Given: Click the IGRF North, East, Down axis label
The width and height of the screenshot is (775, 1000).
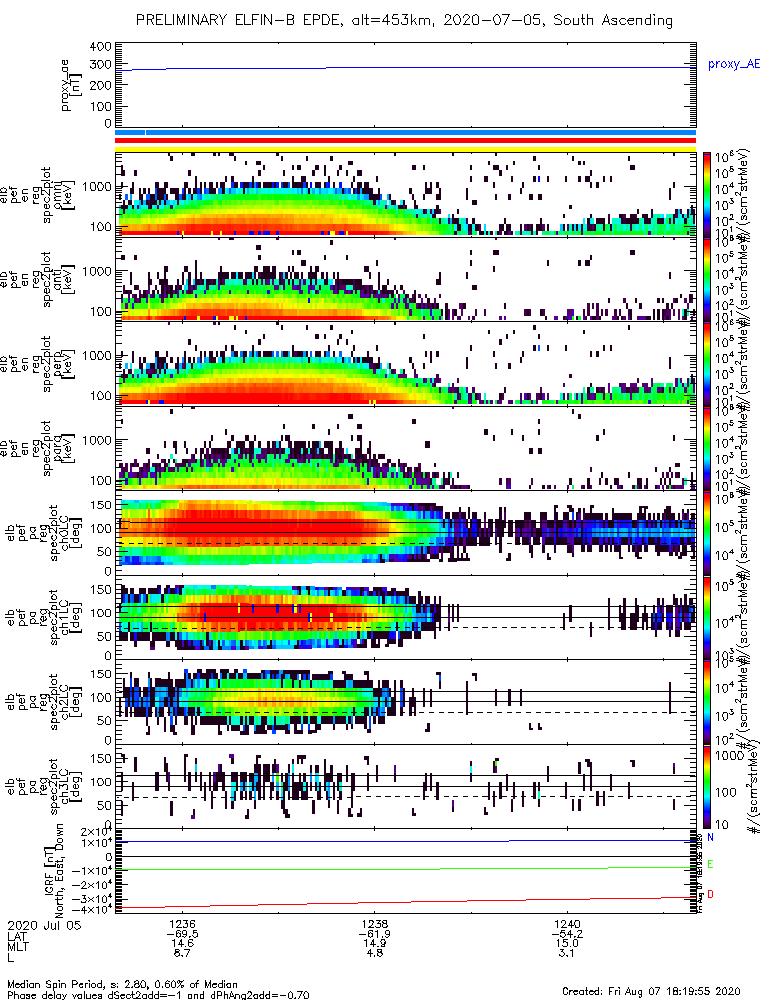Looking at the screenshot, I should [x=54, y=870].
